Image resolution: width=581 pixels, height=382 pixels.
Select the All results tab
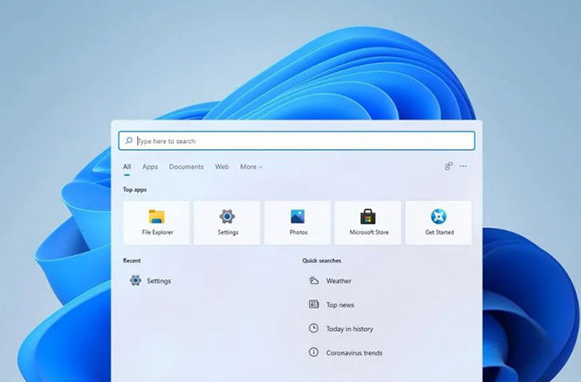pos(127,167)
